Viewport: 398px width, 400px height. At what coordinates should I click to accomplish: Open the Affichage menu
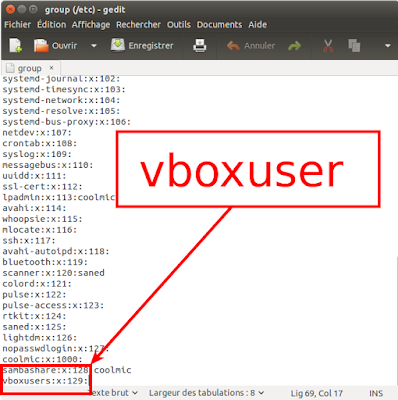(91, 25)
